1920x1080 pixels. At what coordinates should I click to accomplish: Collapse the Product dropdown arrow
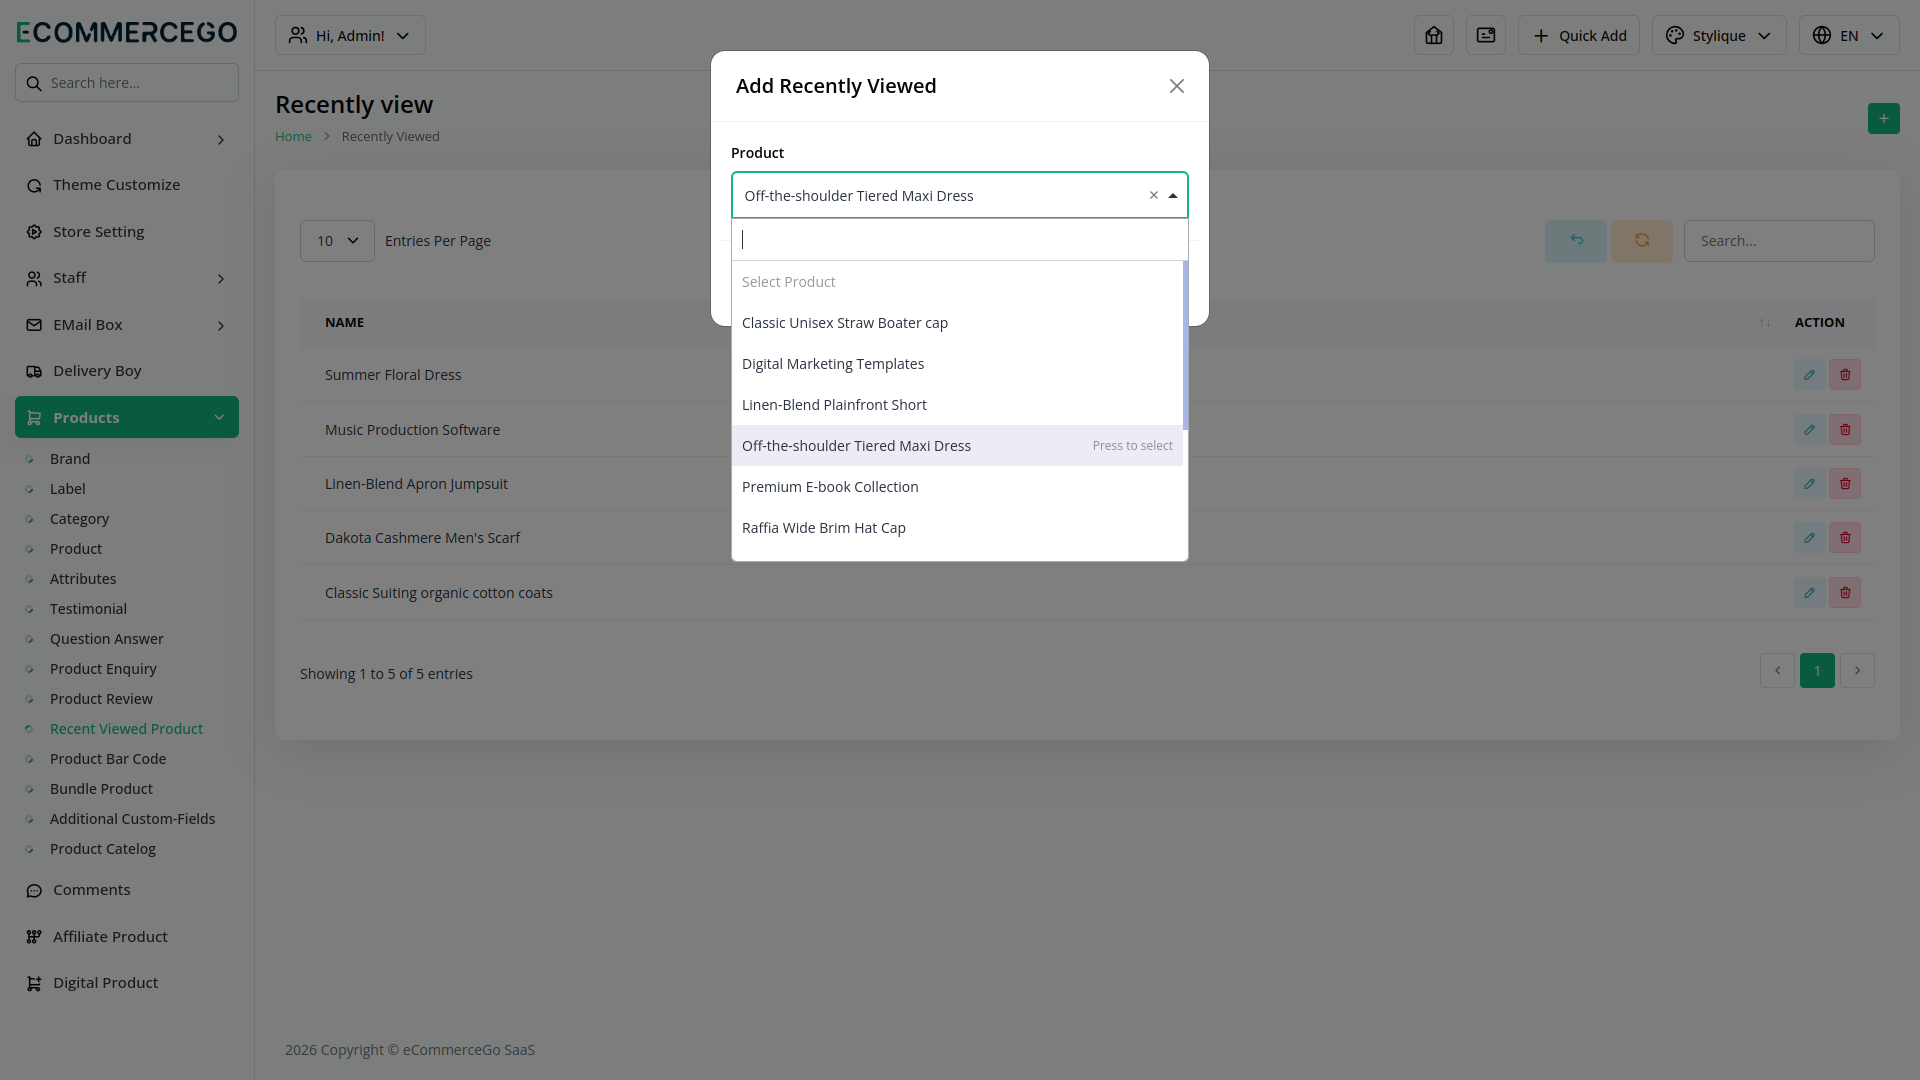1173,196
